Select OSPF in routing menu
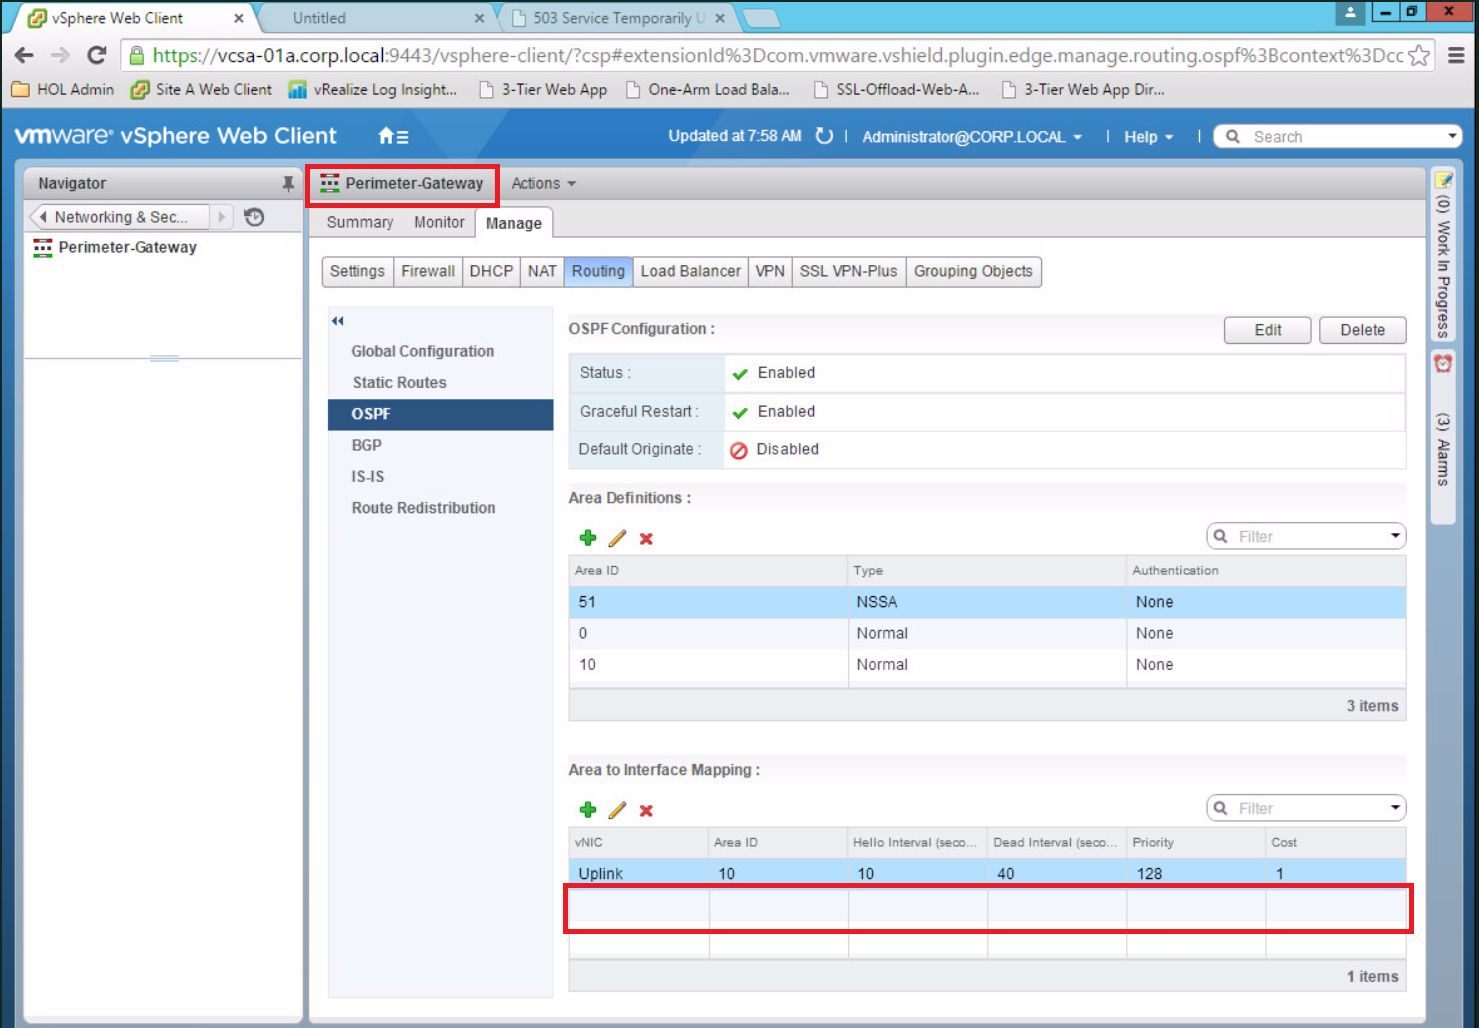Viewport: 1479px width, 1028px height. point(440,414)
